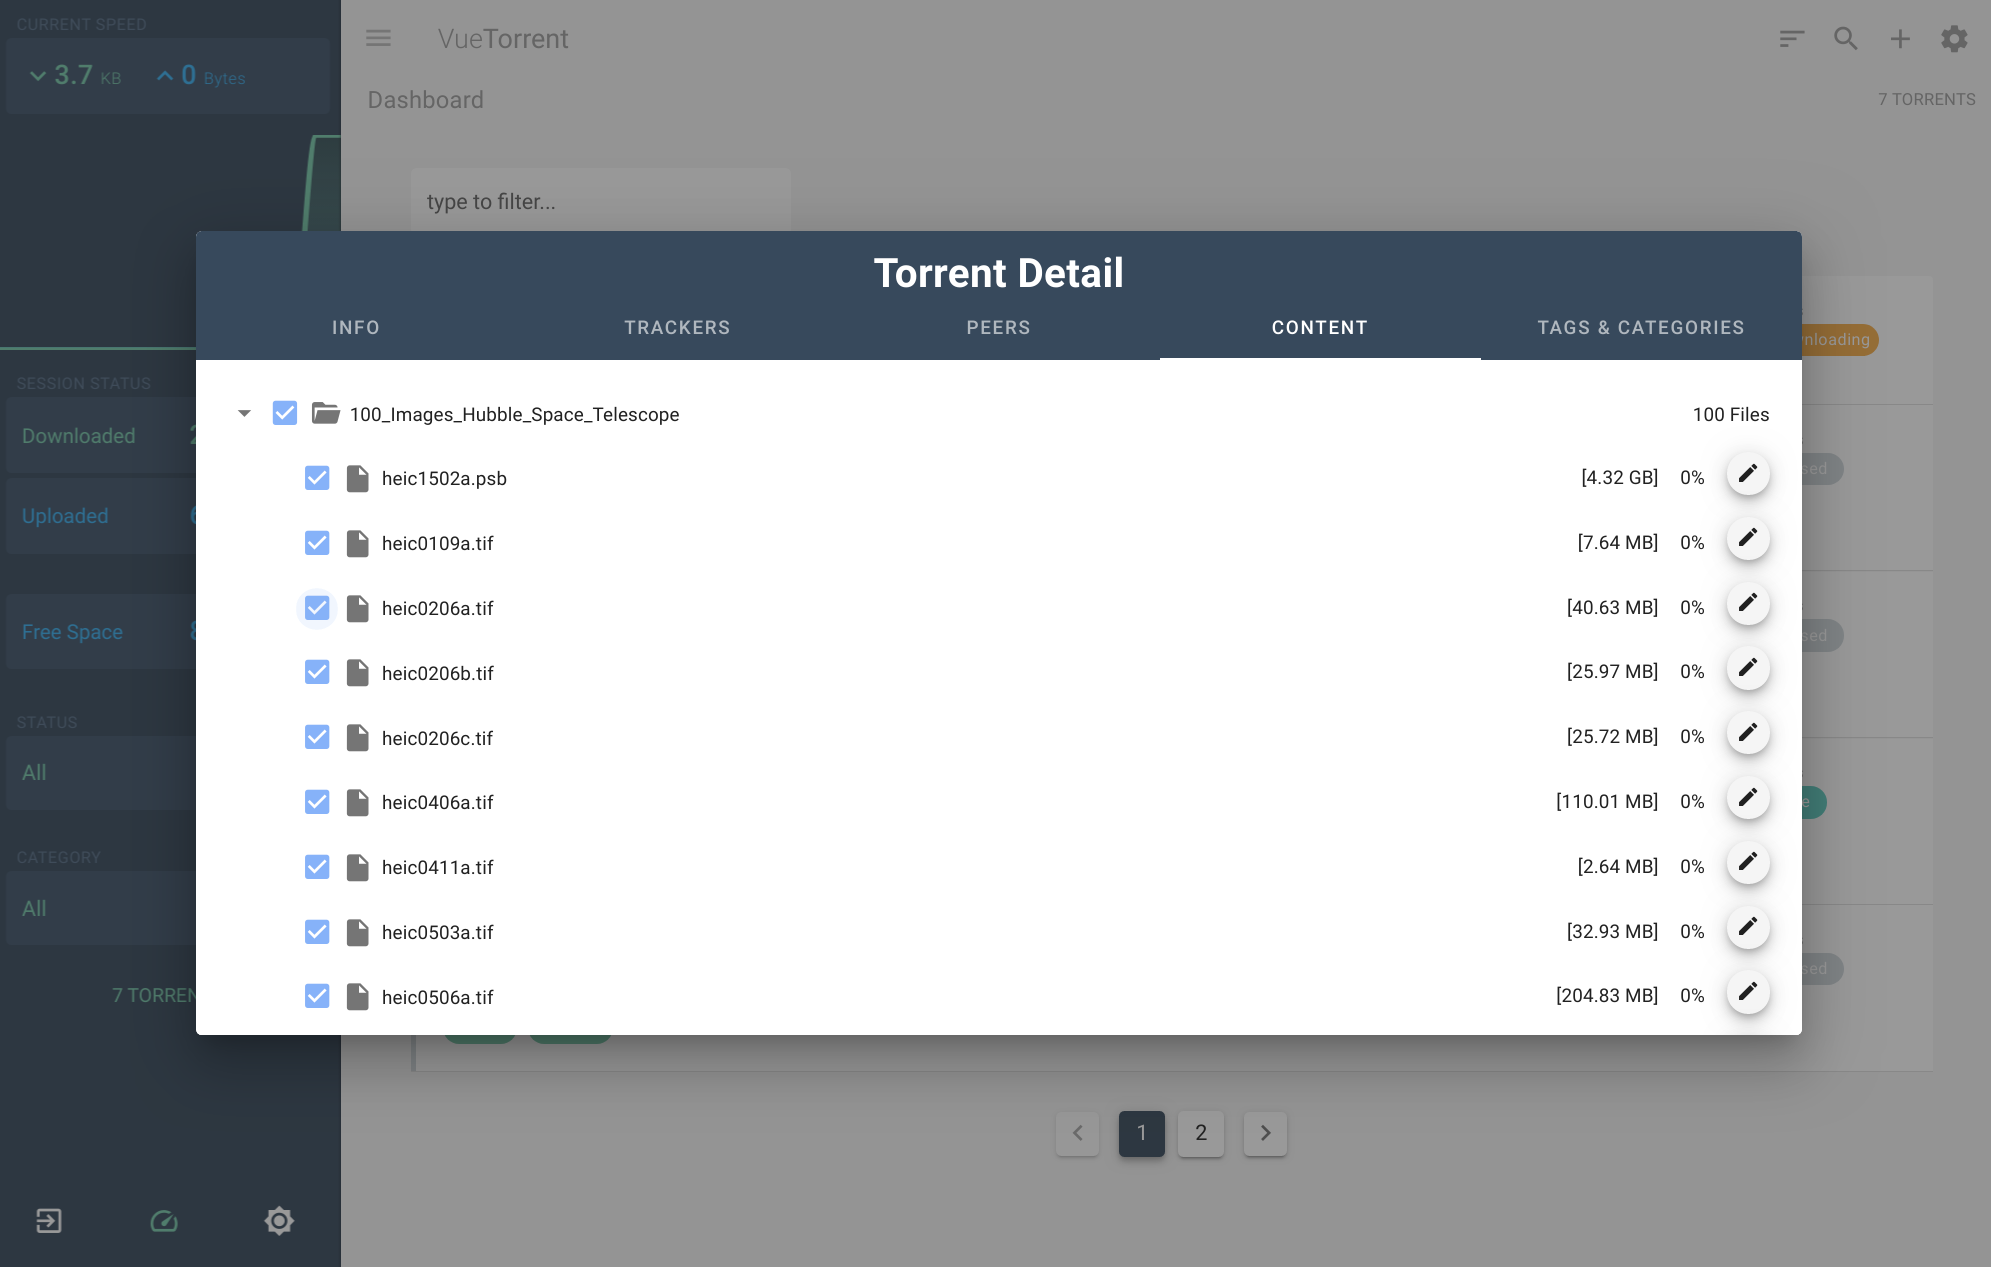This screenshot has height=1267, width=1991.
Task: Collapse the 100_Images_Hubble_Space_Telescope folder tree
Action: point(244,413)
